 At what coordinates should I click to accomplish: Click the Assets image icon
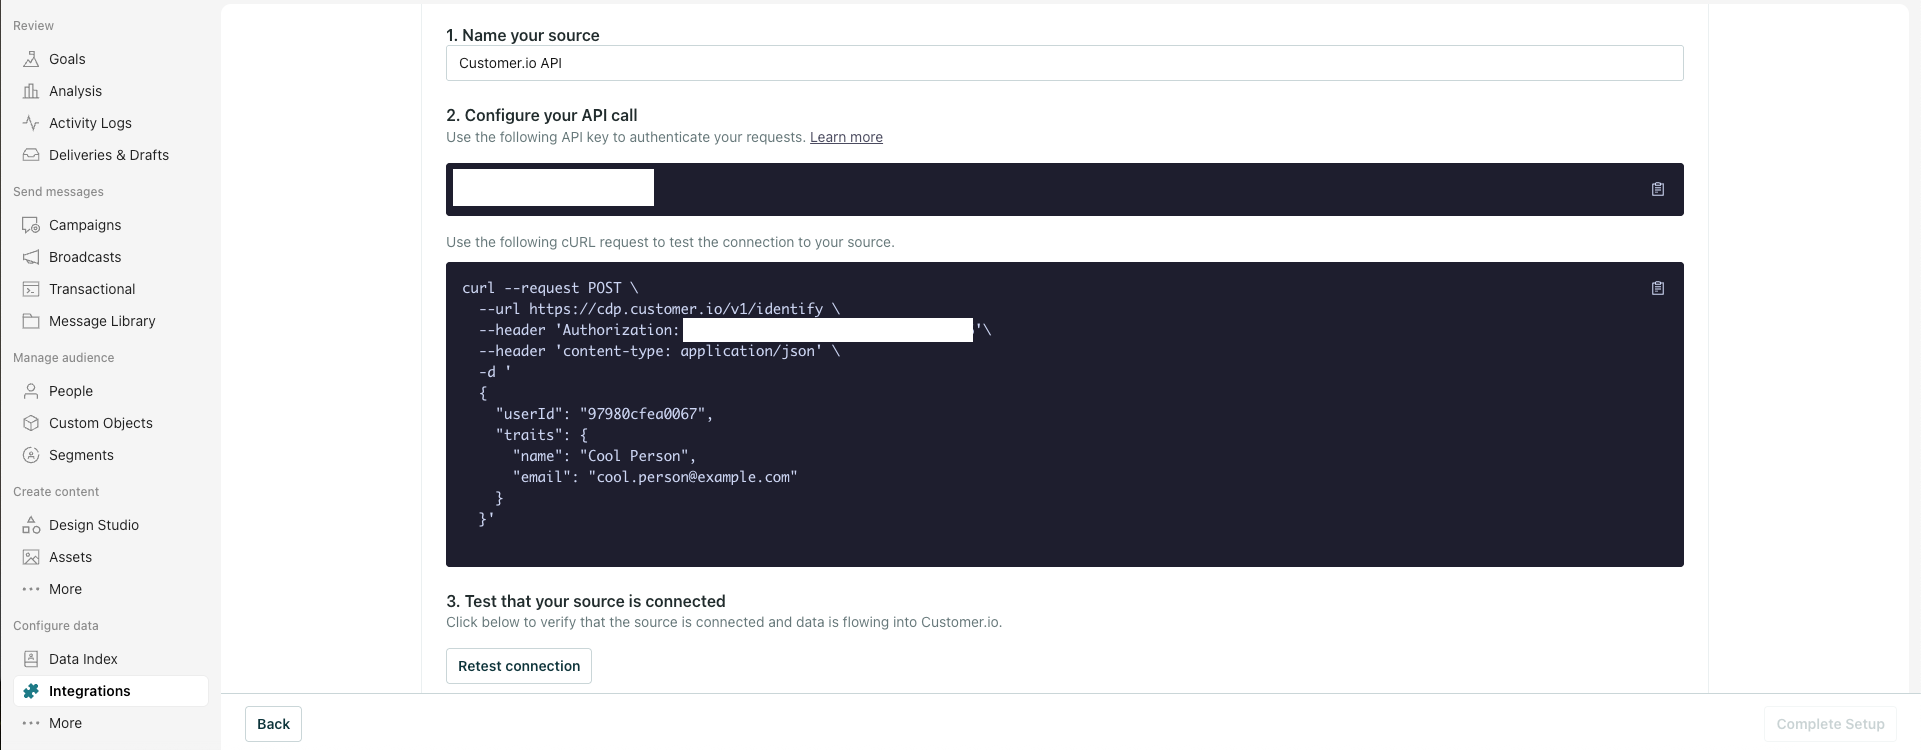tap(31, 557)
